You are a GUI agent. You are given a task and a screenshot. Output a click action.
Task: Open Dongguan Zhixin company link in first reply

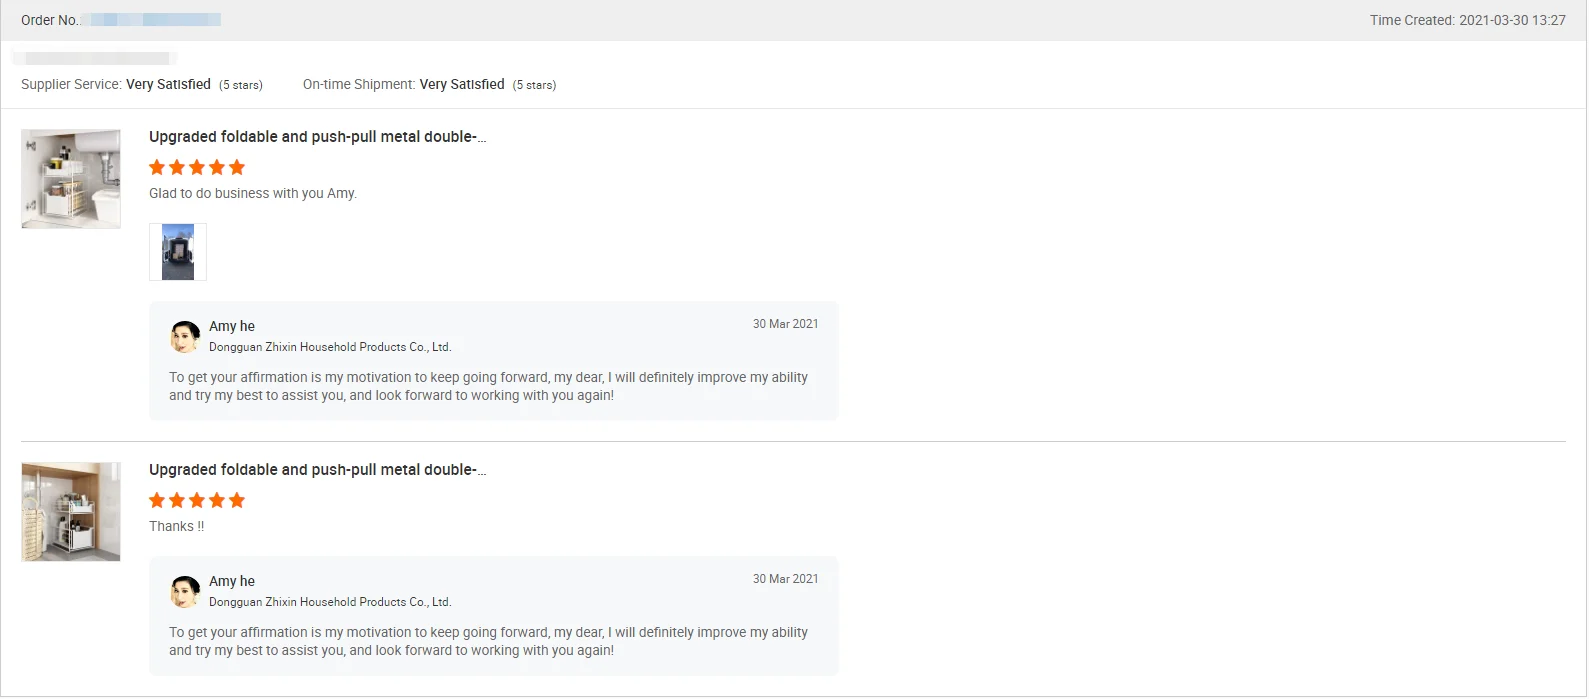(330, 347)
